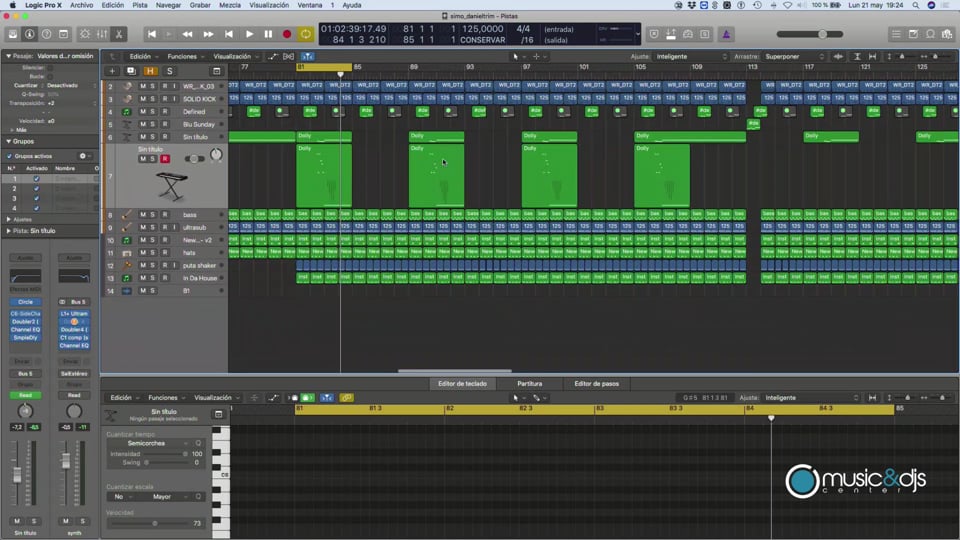Solo the bass track
This screenshot has height=540, width=960.
point(152,215)
